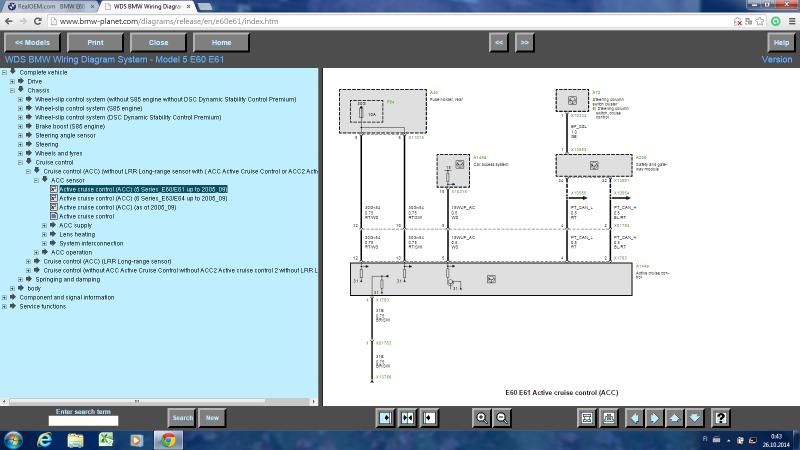Viewport: 800px width, 450px height.
Task: Open the question mark help icon
Action: coord(720,417)
